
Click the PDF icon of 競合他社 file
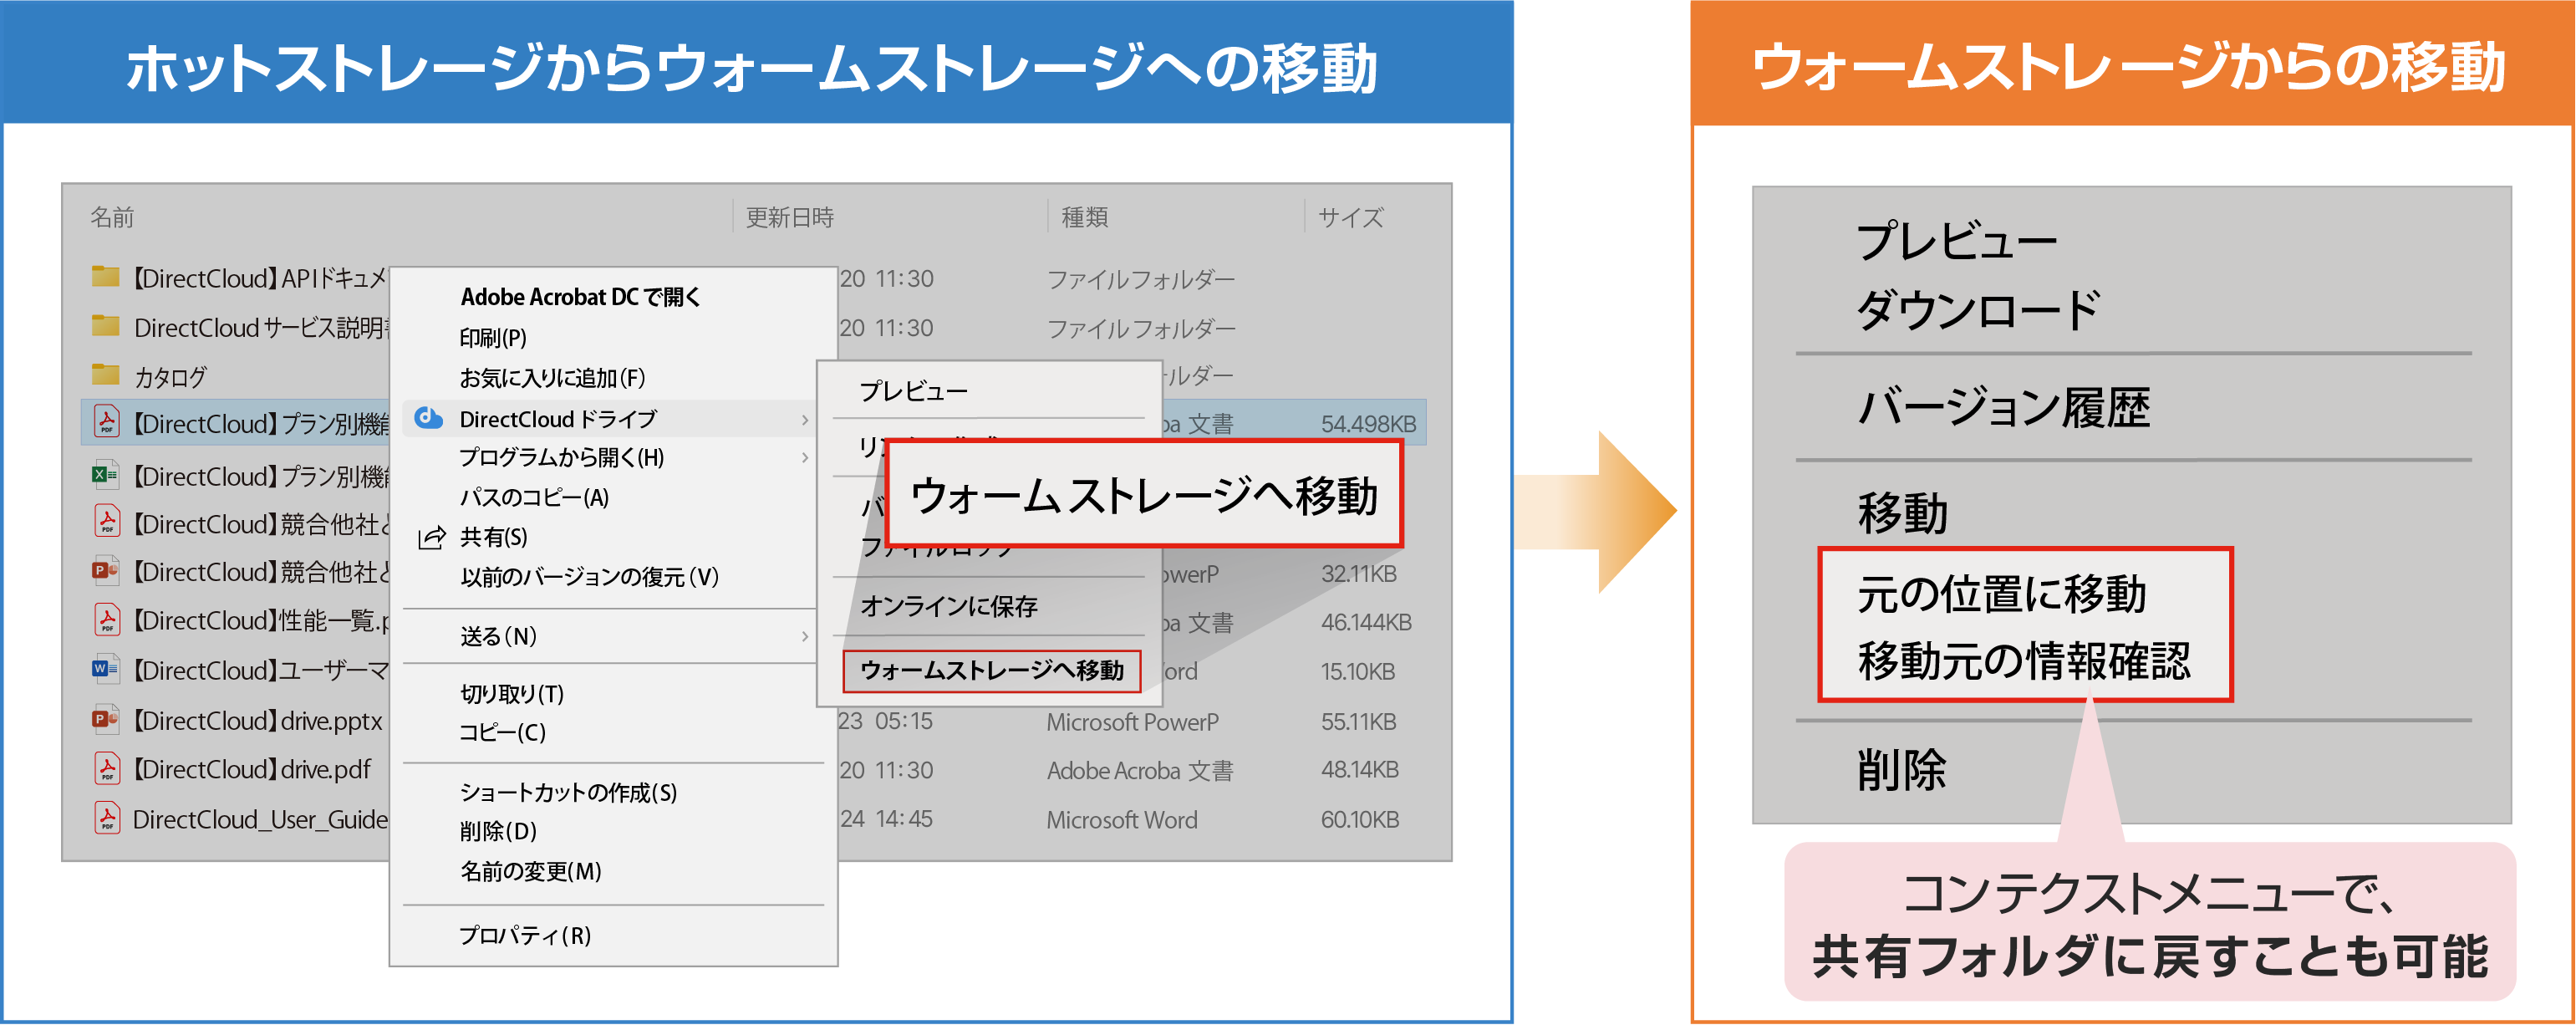(x=106, y=521)
